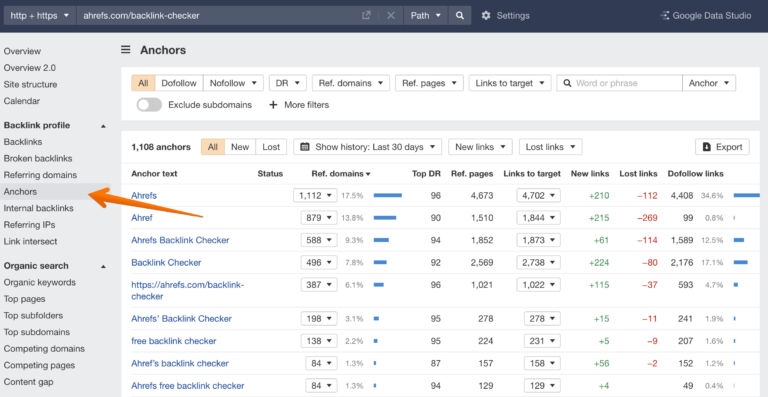This screenshot has width=768, height=397.
Task: Toggle the Exclude subdomains switch
Action: (149, 105)
